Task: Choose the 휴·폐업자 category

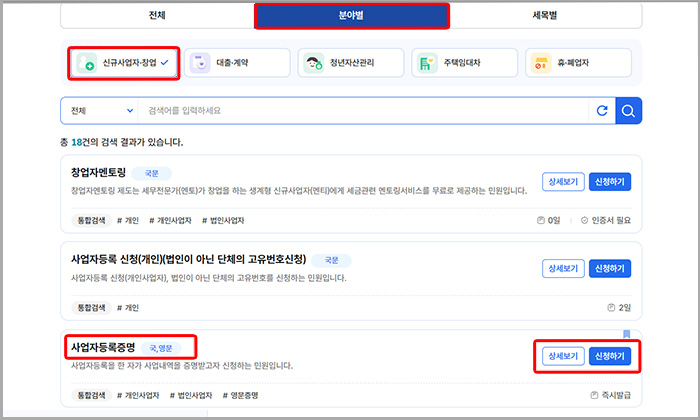Action: pos(578,63)
